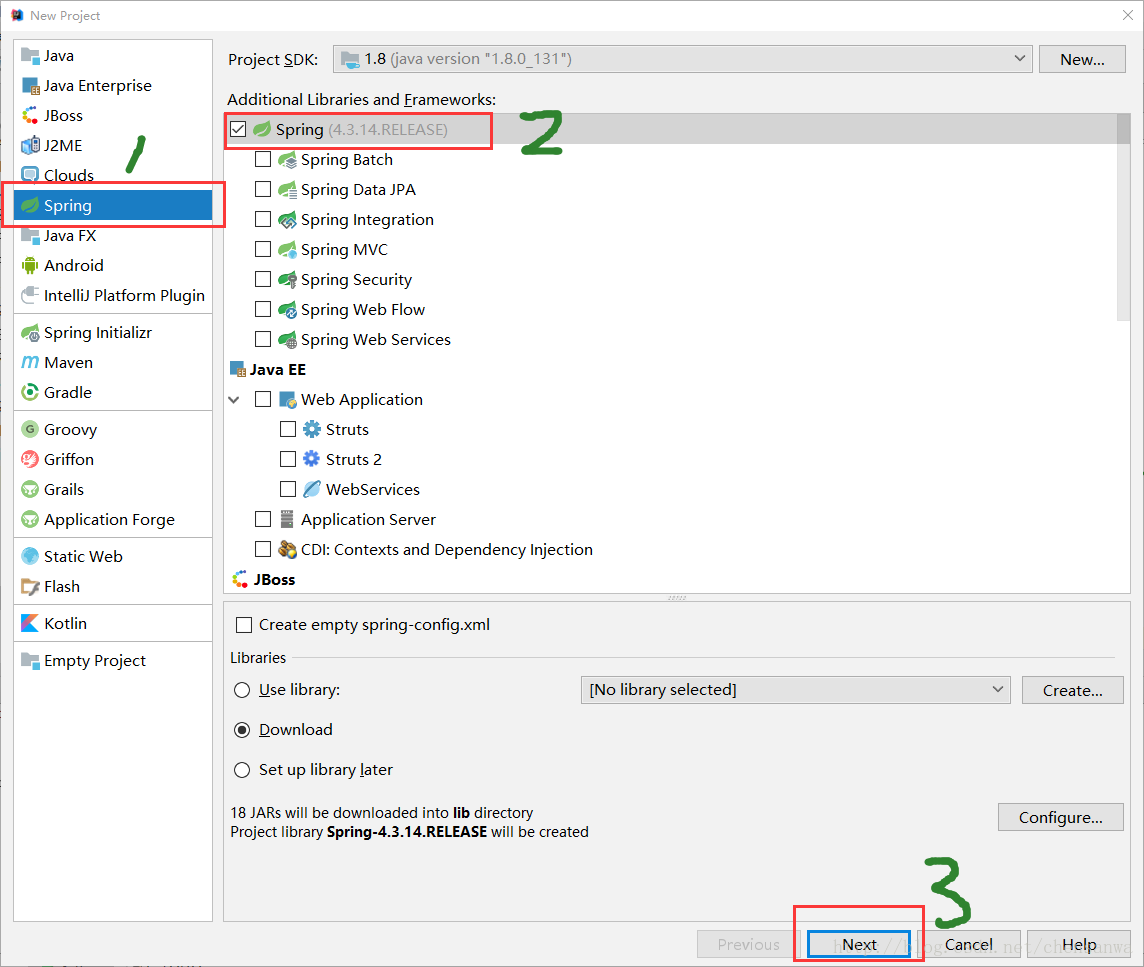Tick the Spring Web Flow checkbox
Image resolution: width=1144 pixels, height=967 pixels.
pos(263,309)
